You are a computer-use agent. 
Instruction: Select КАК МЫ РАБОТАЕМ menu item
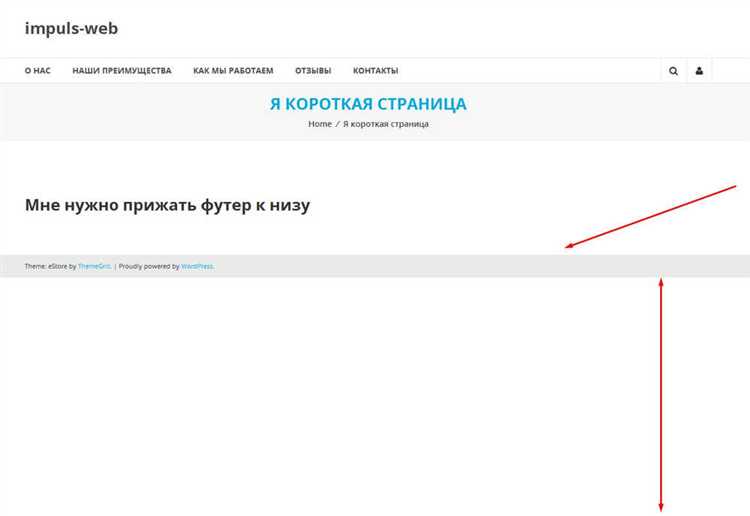coord(233,71)
